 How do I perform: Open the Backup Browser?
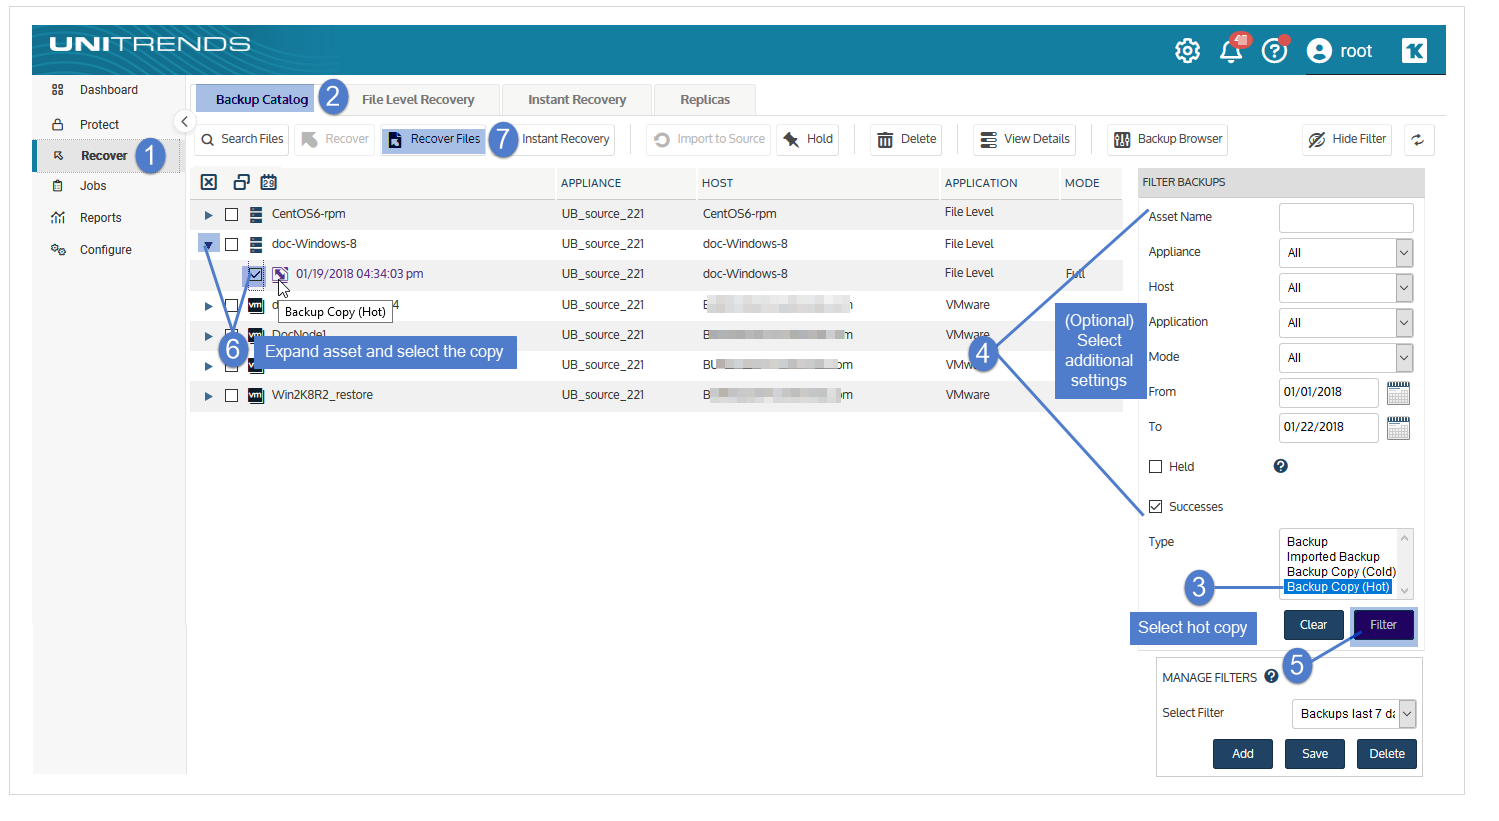tap(1168, 139)
